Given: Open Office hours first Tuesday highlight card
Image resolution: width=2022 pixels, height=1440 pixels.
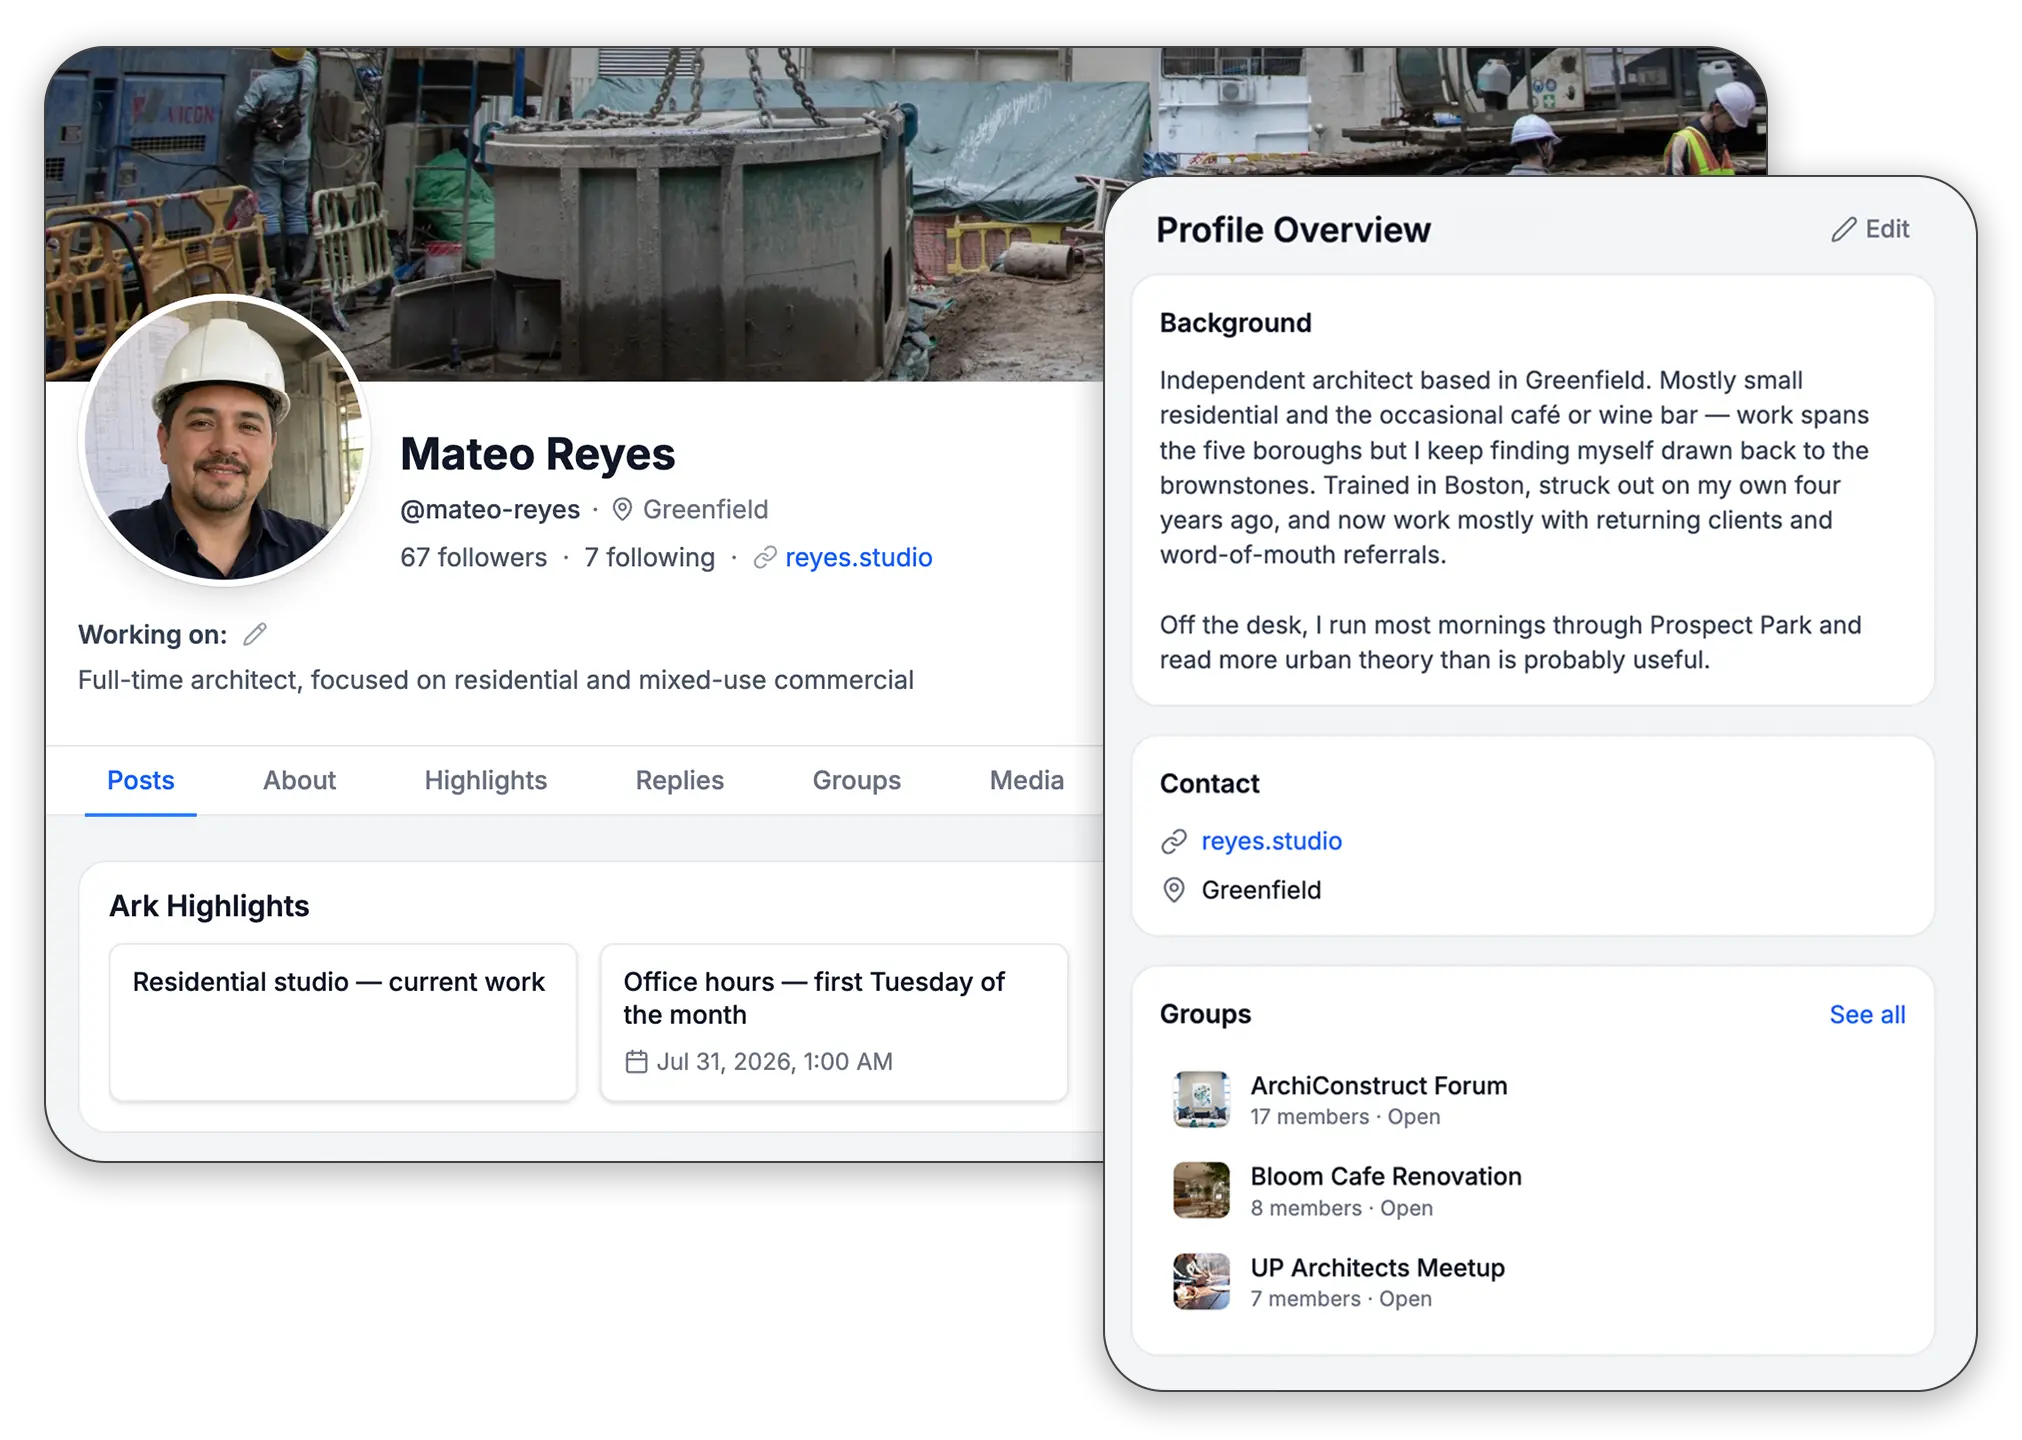Looking at the screenshot, I should click(834, 1022).
